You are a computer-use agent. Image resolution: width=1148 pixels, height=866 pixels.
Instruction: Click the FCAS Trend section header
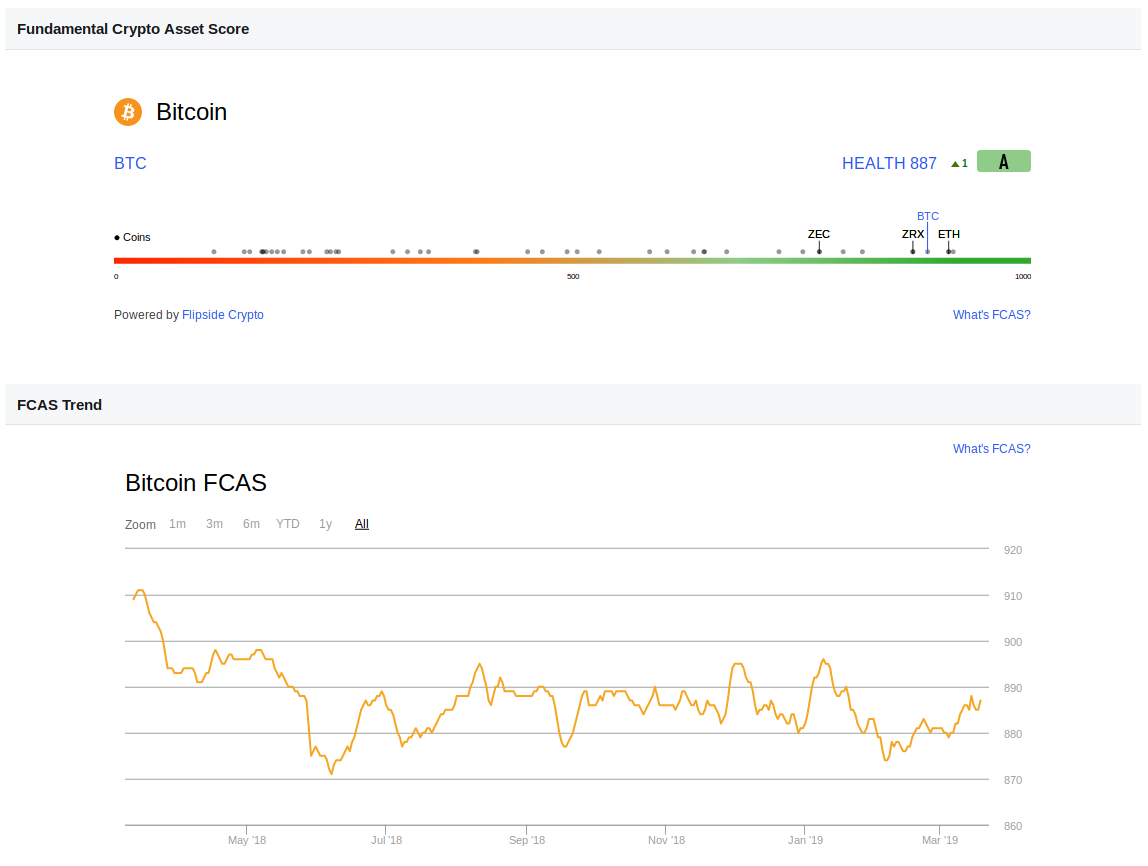click(59, 405)
